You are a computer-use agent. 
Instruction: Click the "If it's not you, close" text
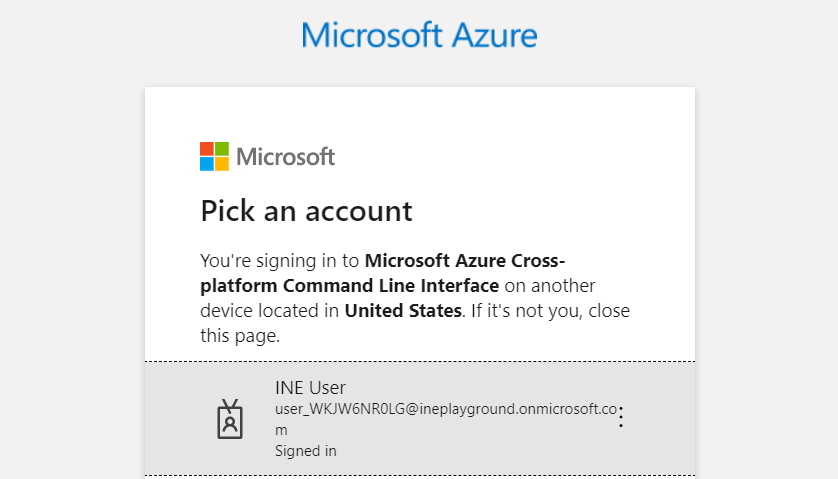(549, 311)
